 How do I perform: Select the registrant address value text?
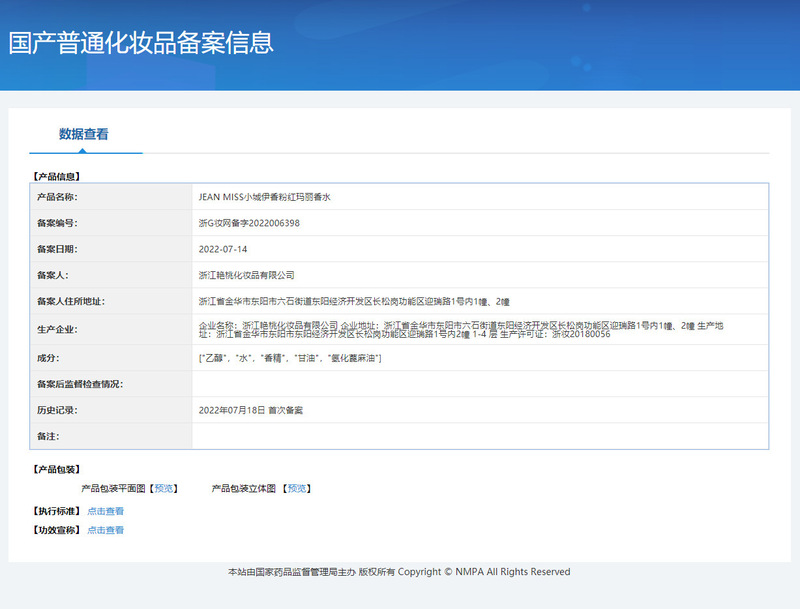[354, 301]
